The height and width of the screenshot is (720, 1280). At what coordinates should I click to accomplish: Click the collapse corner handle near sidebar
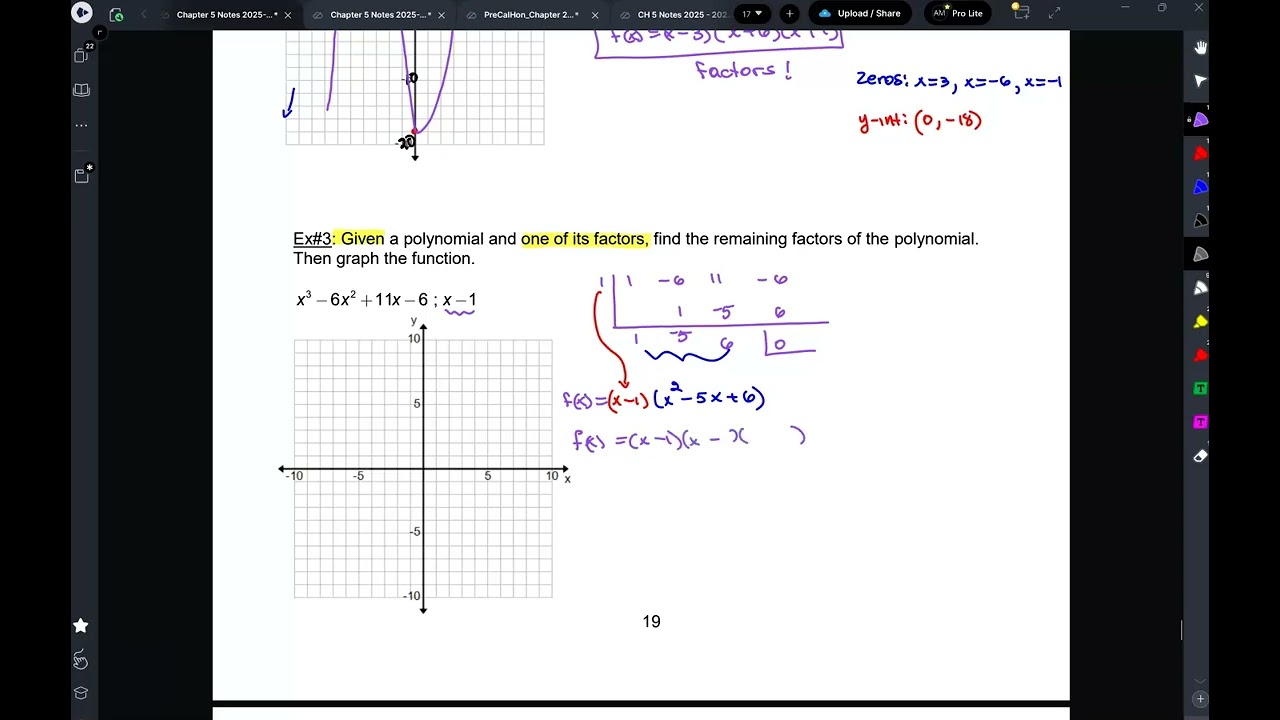100,33
